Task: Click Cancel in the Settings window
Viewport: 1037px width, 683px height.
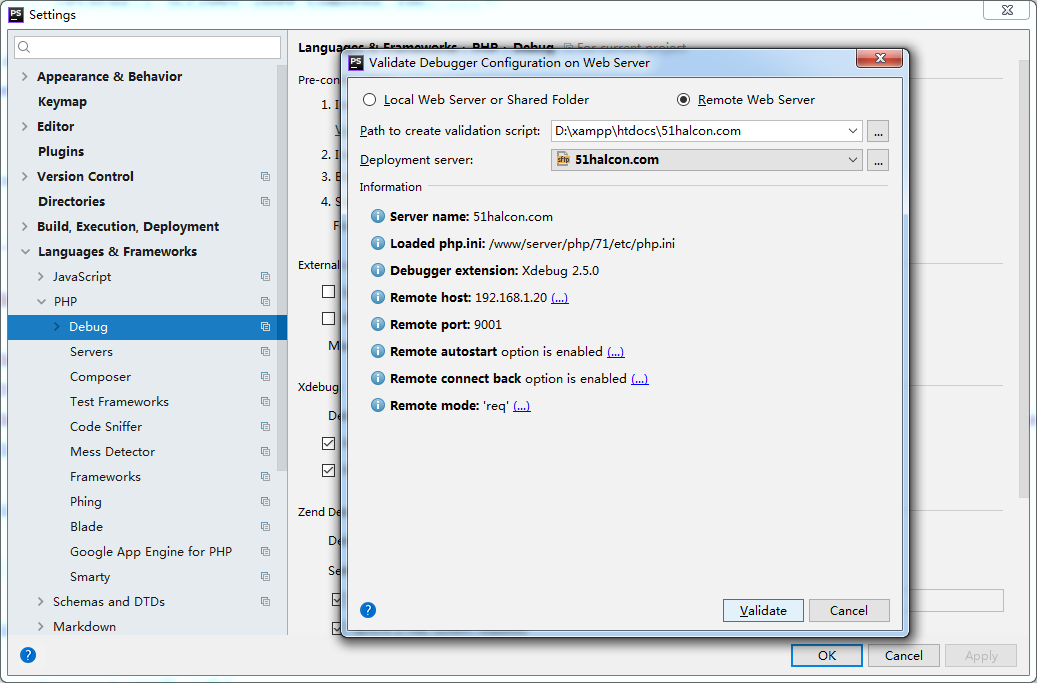Action: tap(903, 655)
